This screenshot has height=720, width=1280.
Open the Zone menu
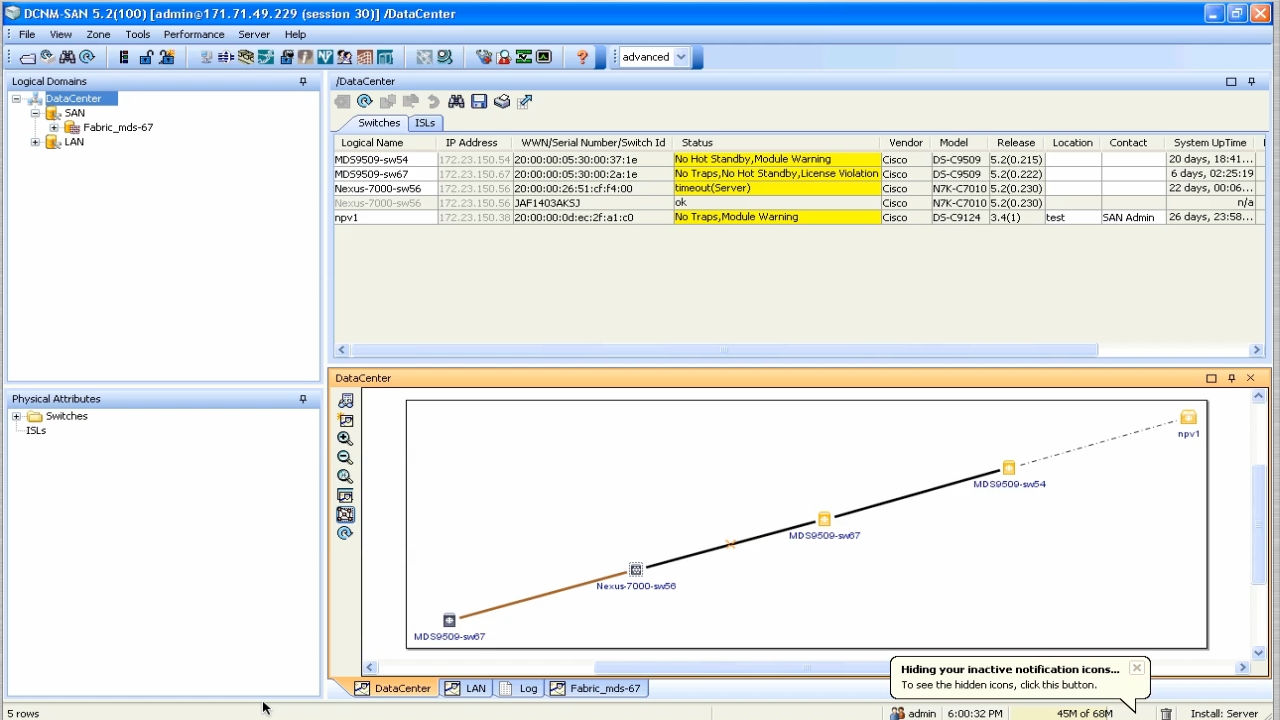[x=98, y=34]
